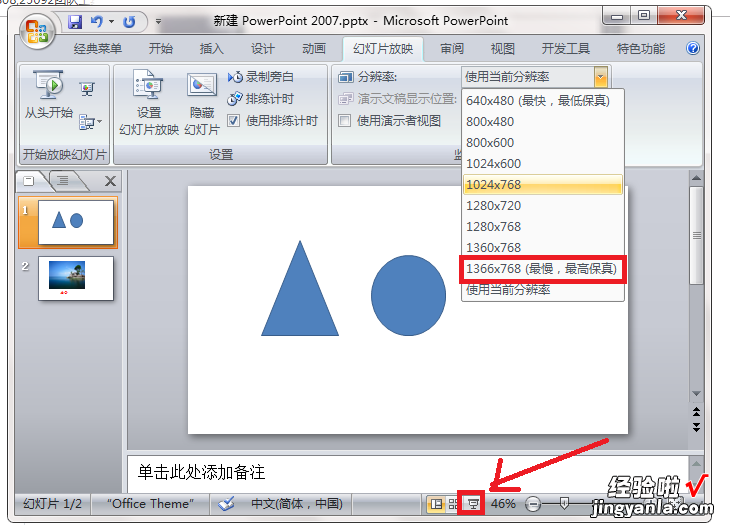Switch to Outline pane tab

coord(64,181)
